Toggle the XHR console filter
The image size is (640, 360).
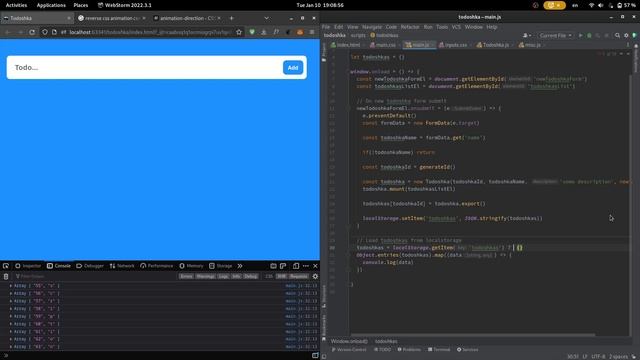tap(281, 276)
